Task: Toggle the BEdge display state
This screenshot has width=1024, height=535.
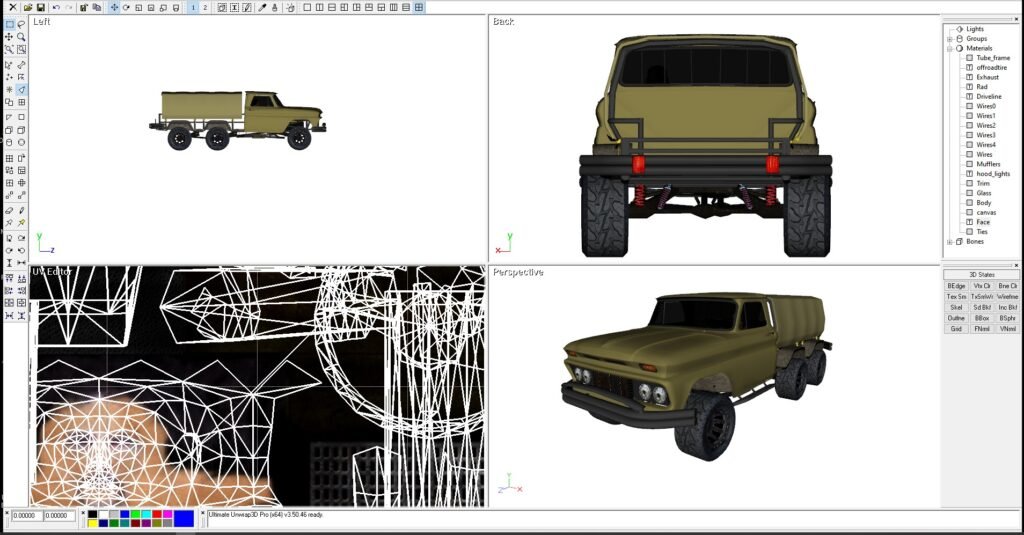Action: point(956,285)
